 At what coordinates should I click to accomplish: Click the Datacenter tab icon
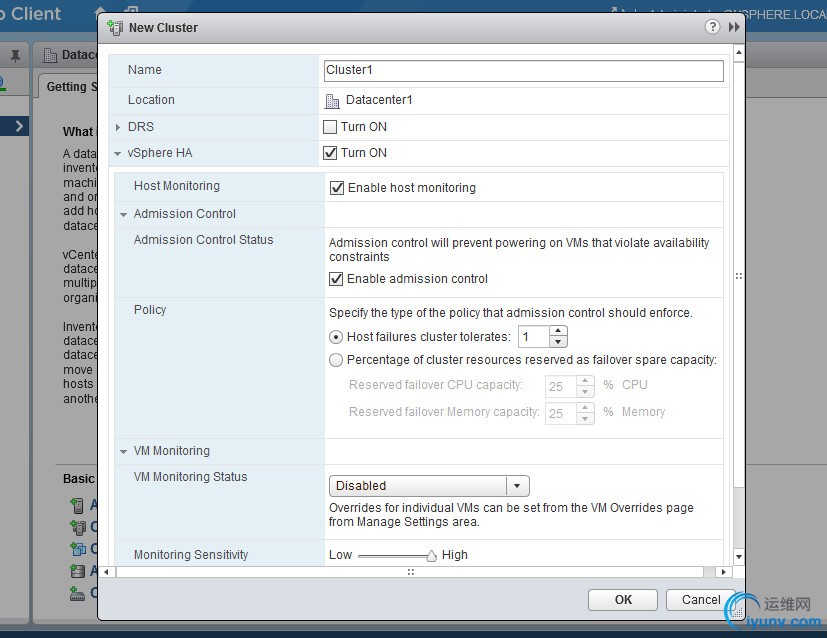click(50, 55)
